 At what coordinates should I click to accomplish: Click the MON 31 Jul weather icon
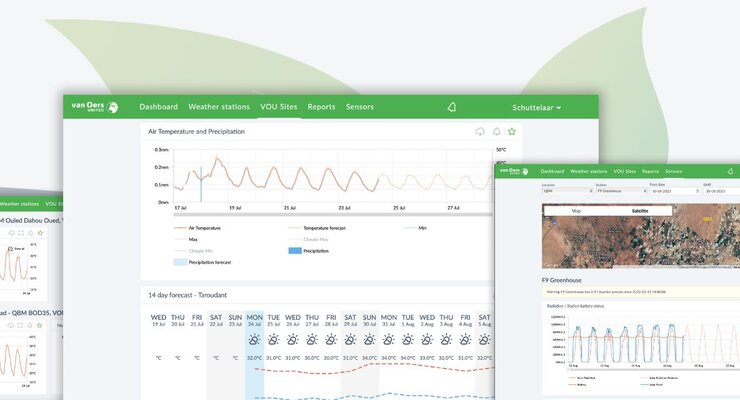(389, 340)
